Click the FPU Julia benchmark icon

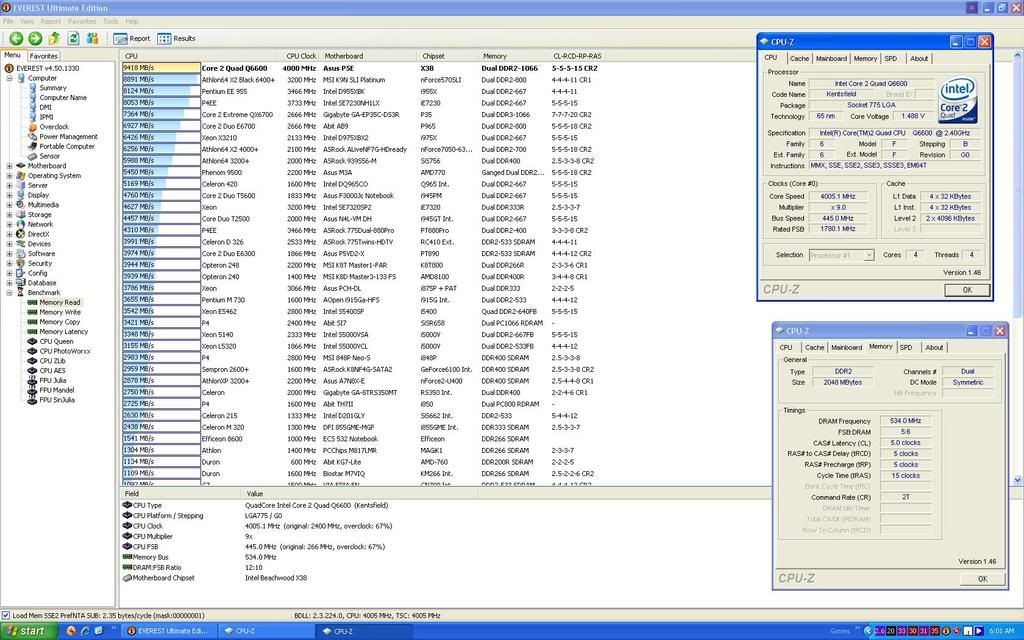tap(32, 380)
